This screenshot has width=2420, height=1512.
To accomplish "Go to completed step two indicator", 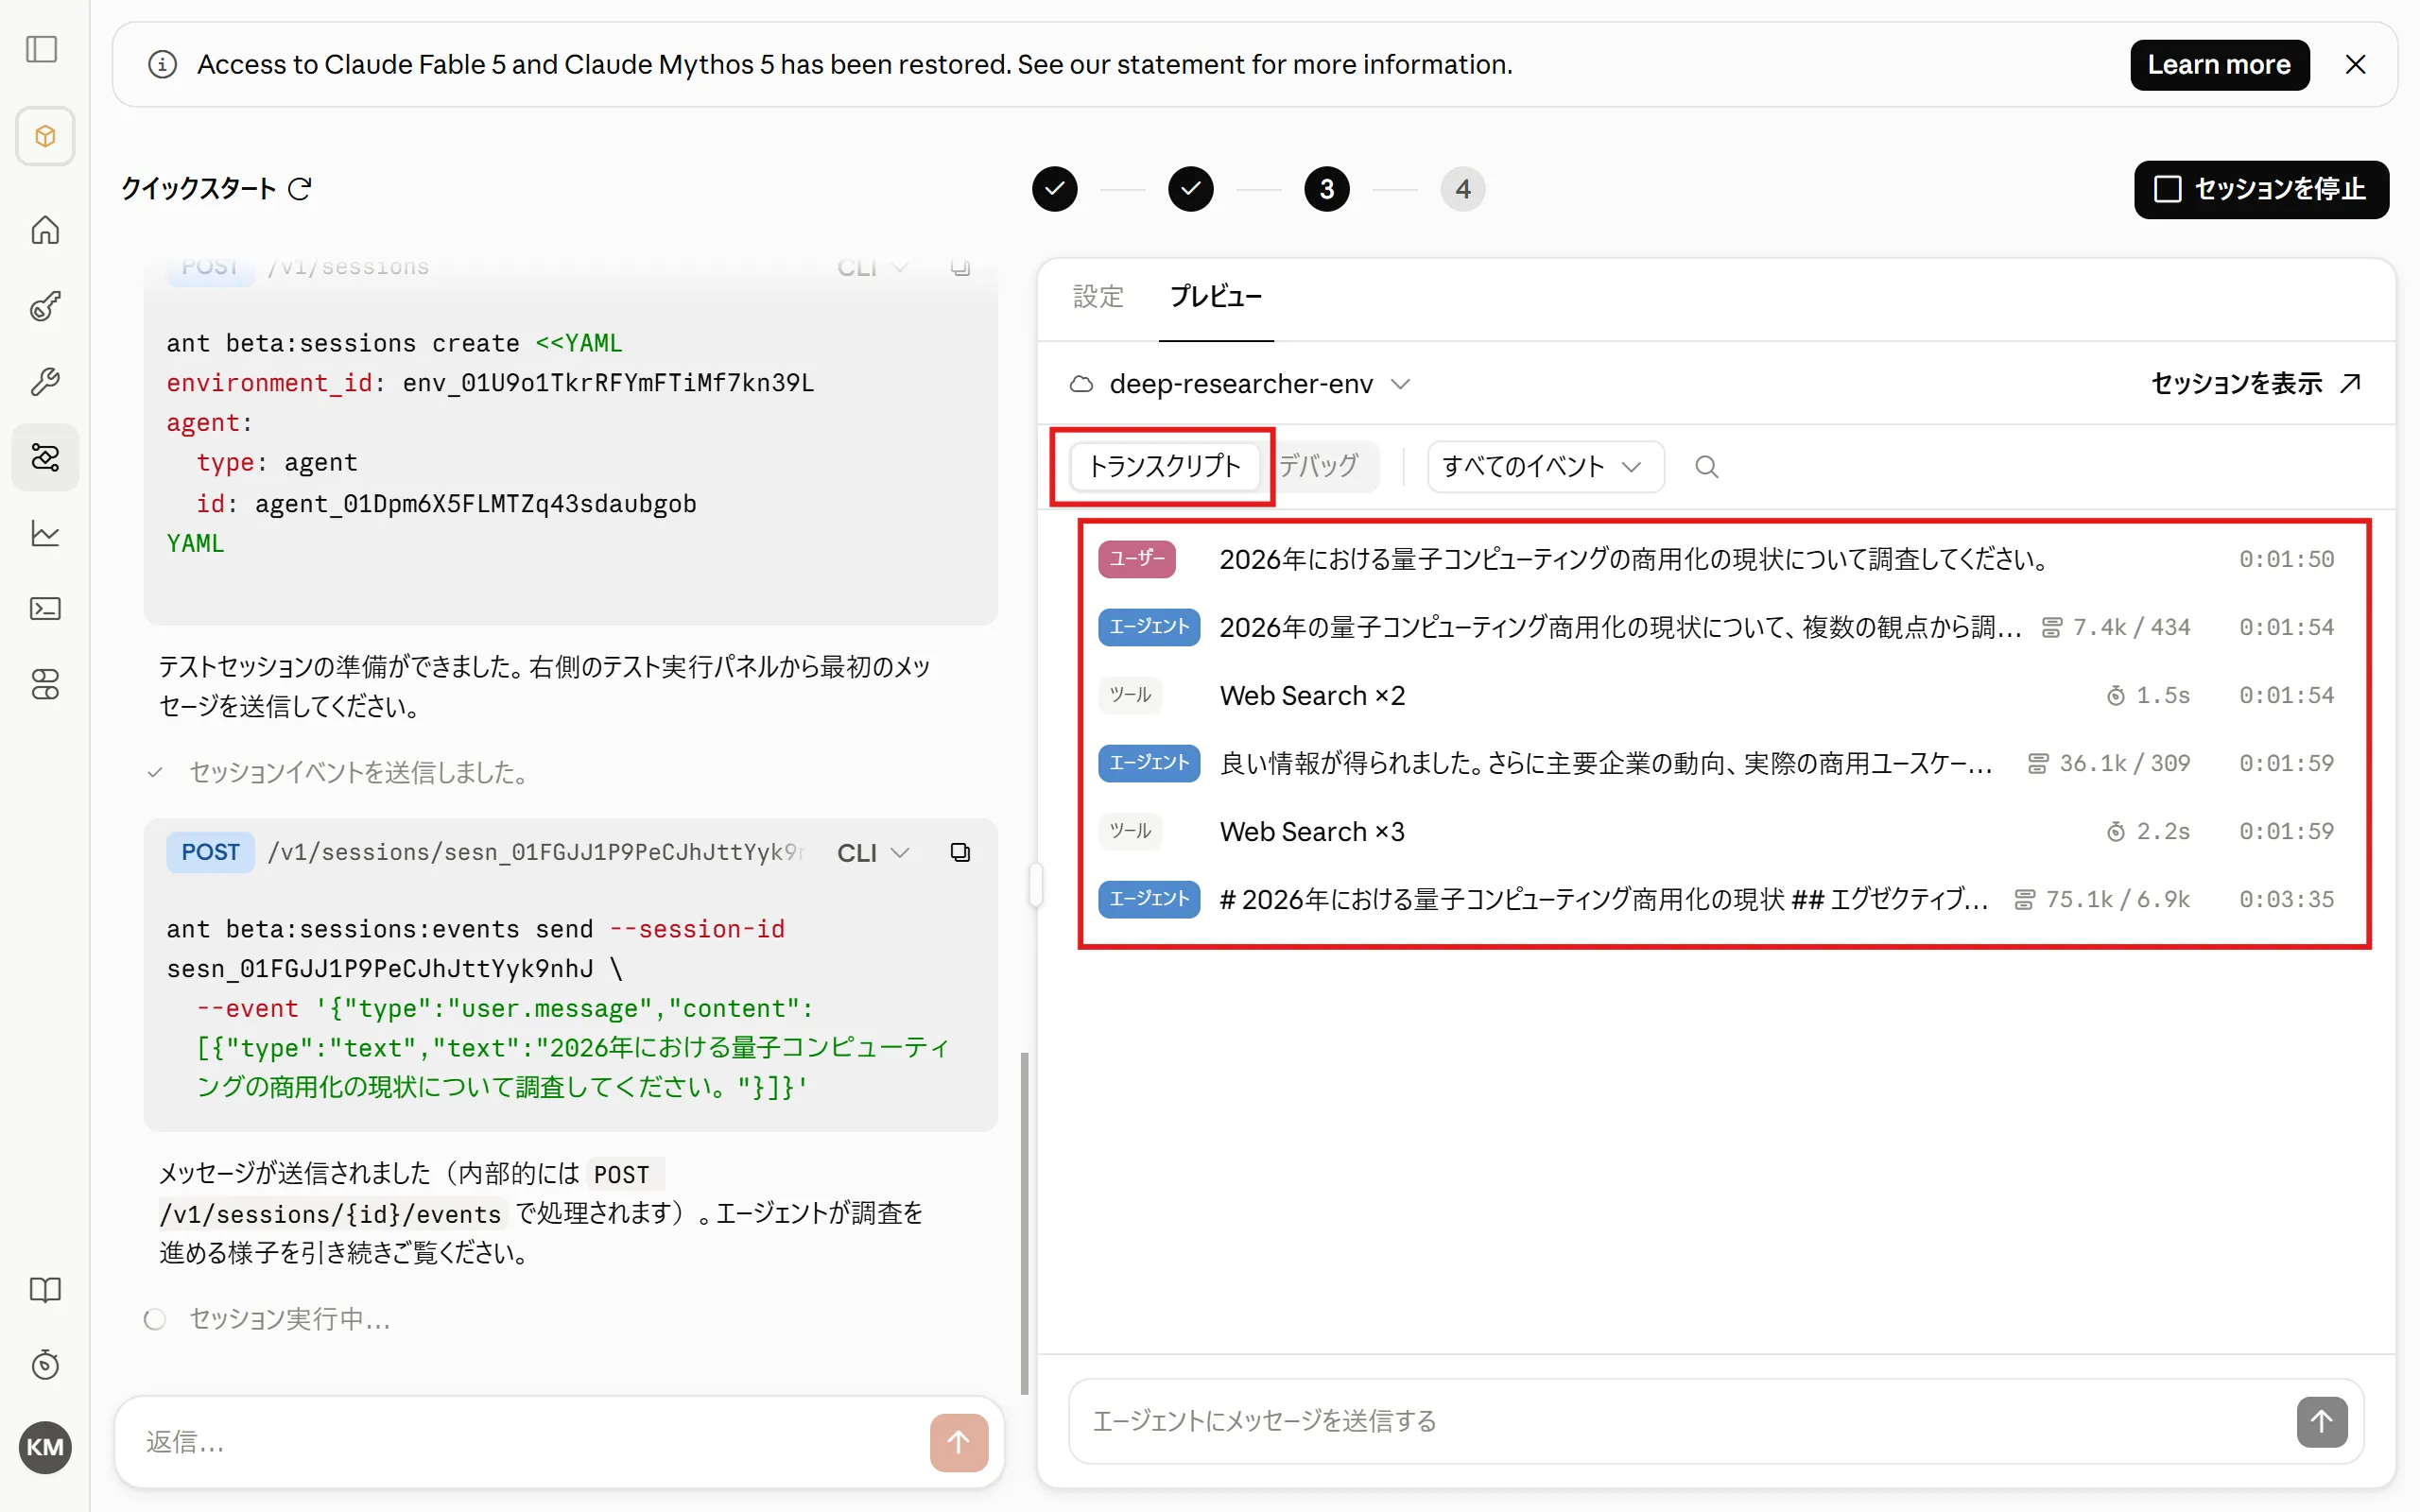I will [1190, 189].
